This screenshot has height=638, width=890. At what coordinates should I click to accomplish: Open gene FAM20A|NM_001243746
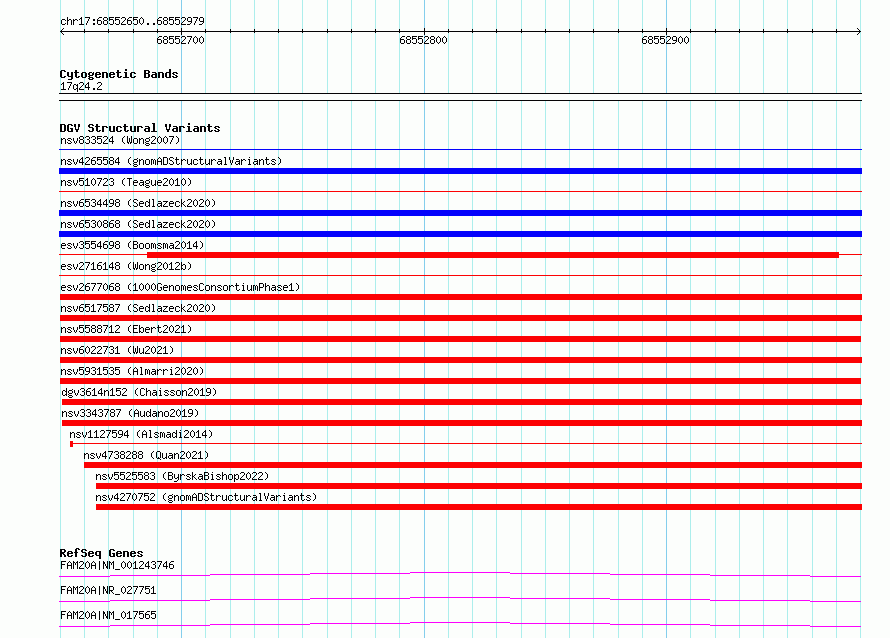pyautogui.click(x=117, y=565)
